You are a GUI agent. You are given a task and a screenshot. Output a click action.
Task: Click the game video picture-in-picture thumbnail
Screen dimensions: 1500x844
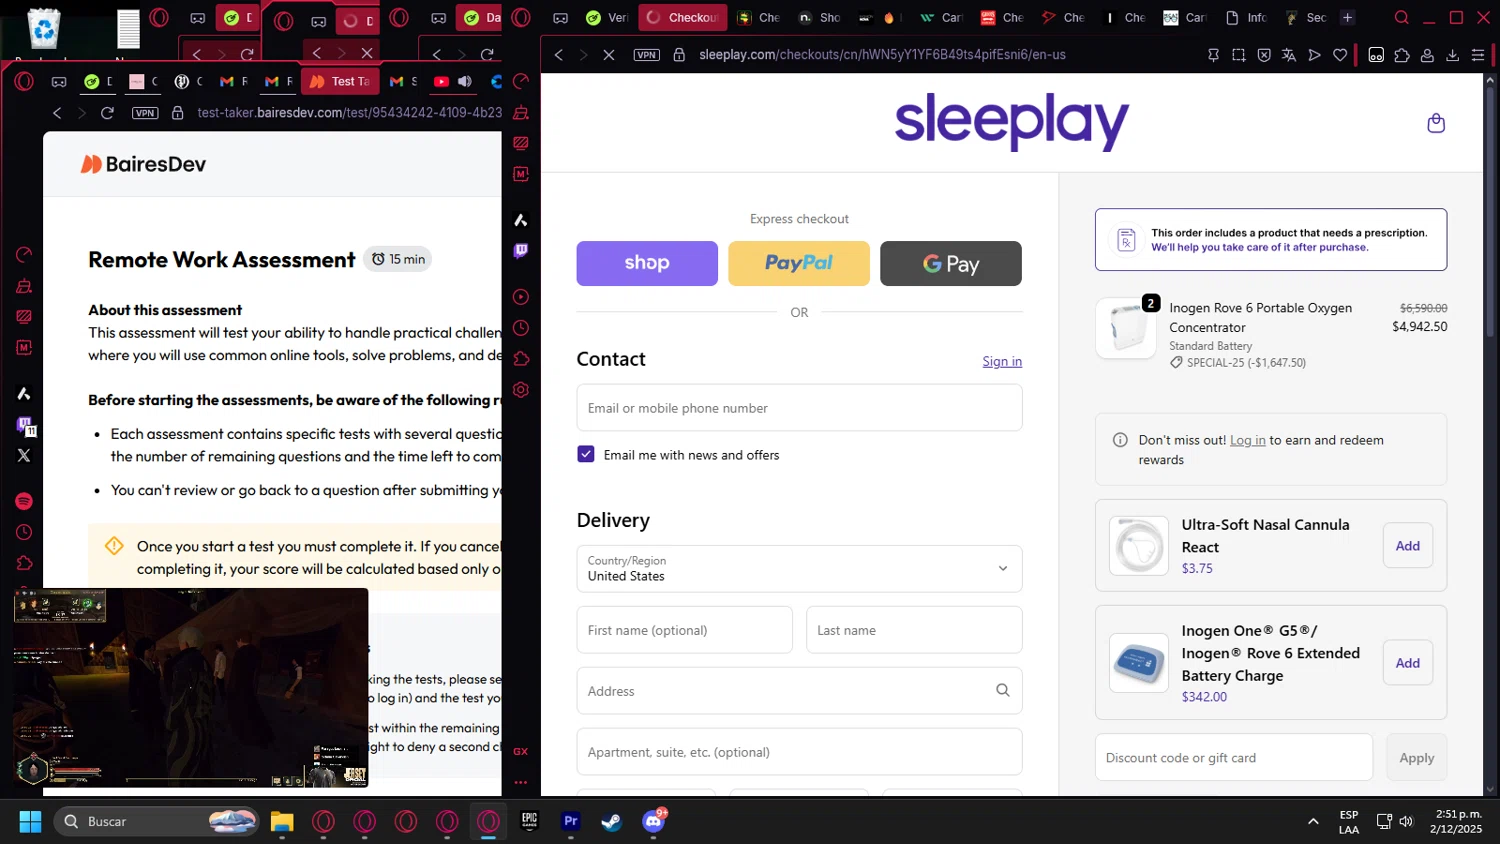click(191, 688)
